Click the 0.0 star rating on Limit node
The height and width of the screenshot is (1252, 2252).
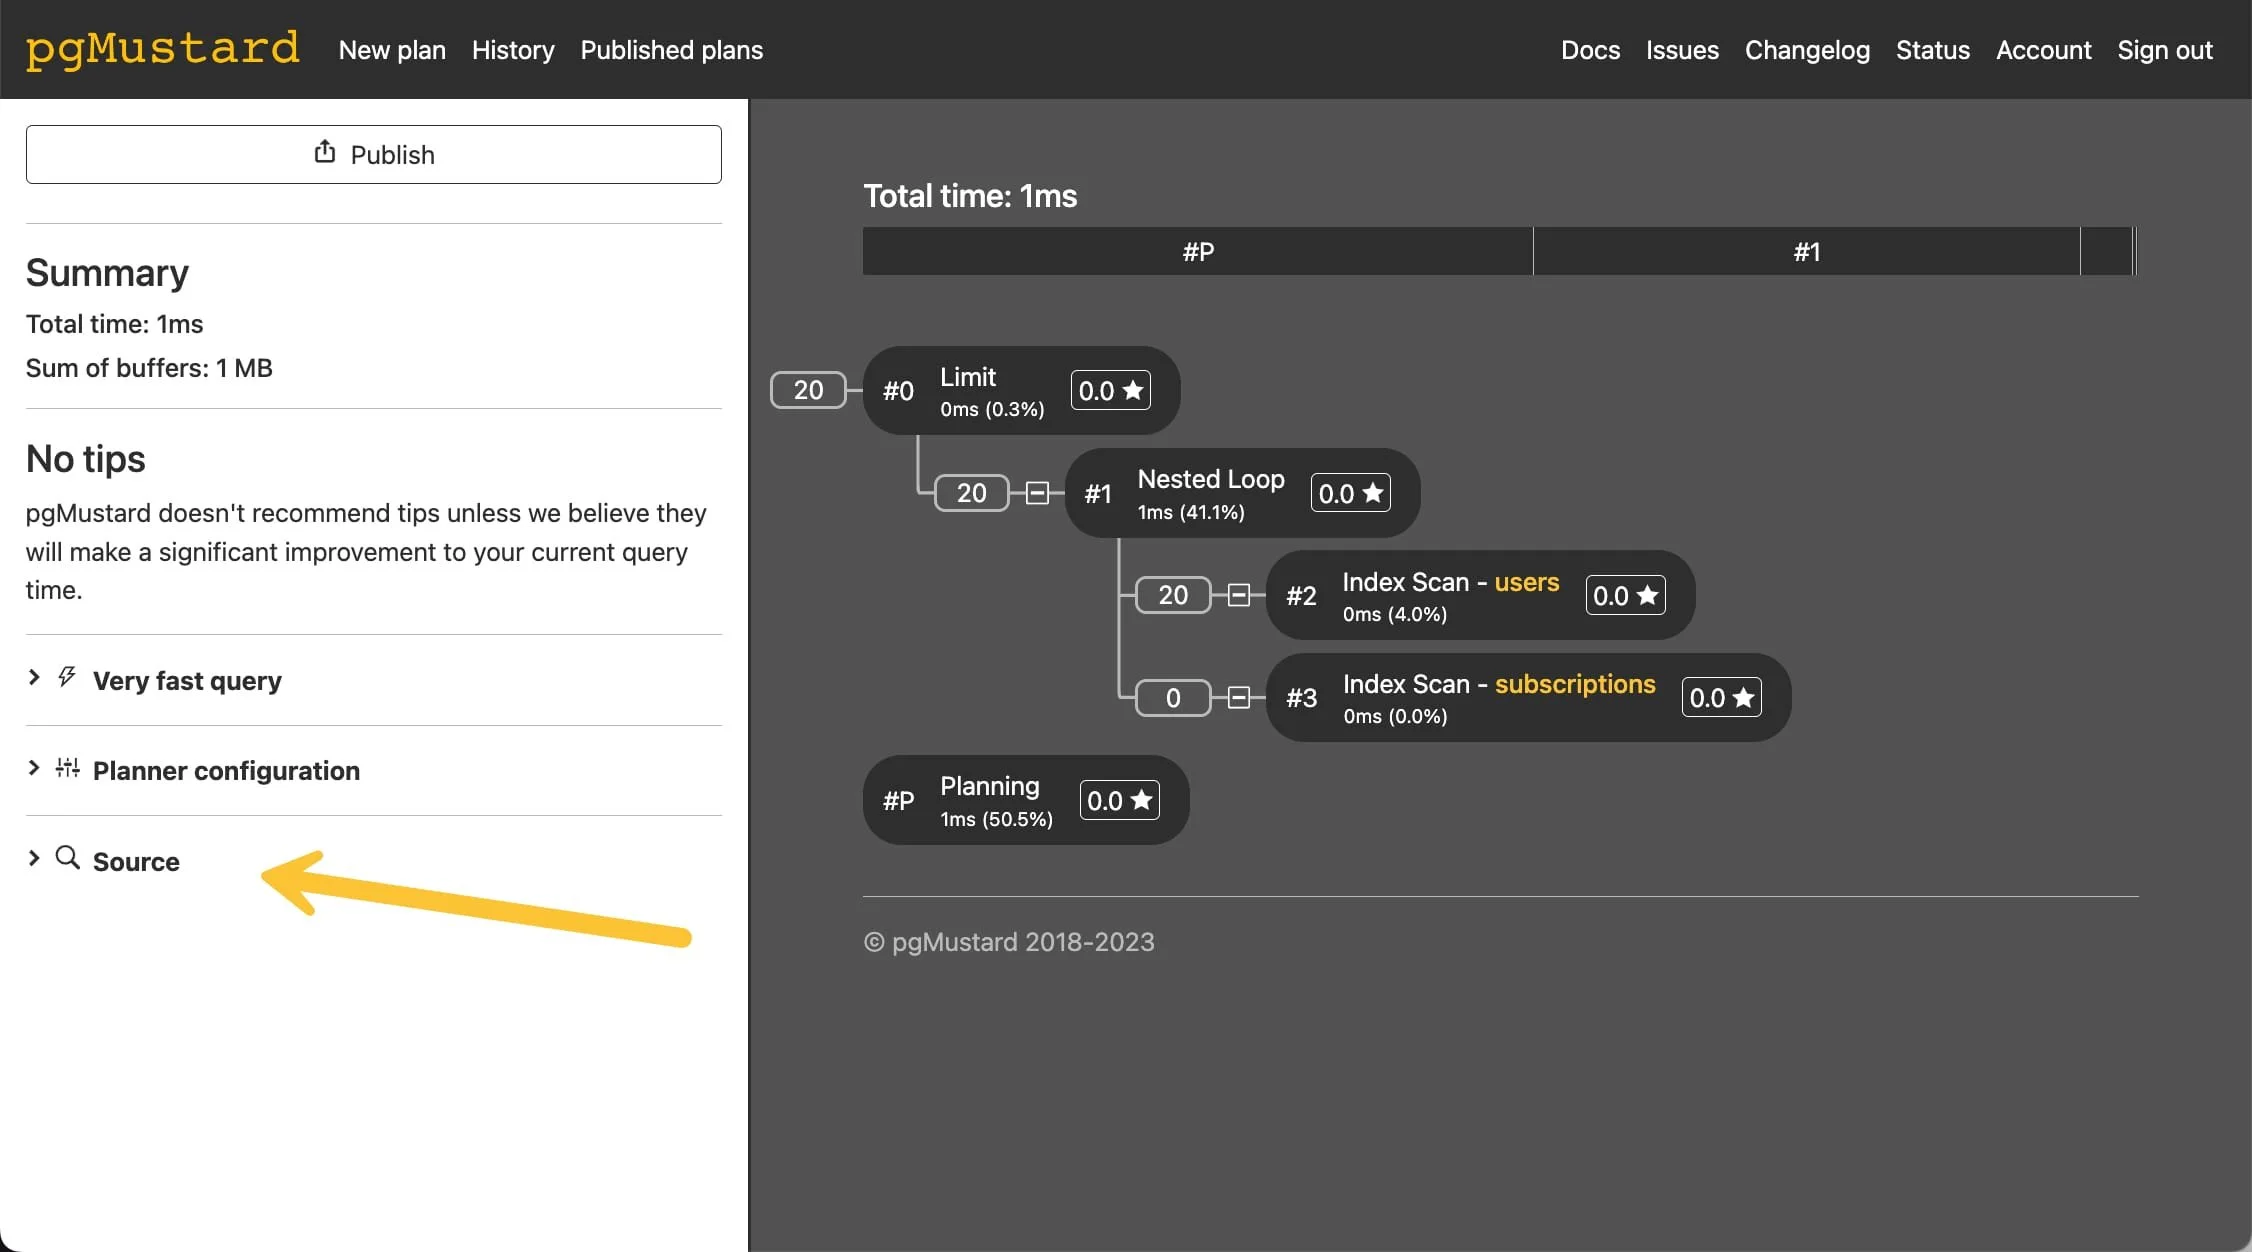pyautogui.click(x=1110, y=390)
